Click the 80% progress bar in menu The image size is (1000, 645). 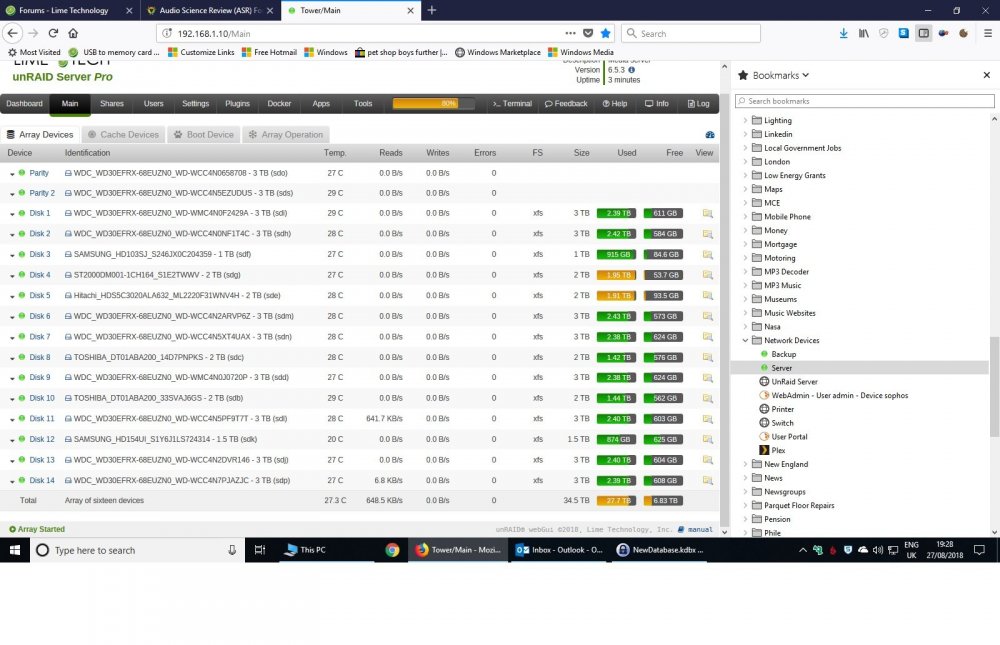(x=433, y=103)
